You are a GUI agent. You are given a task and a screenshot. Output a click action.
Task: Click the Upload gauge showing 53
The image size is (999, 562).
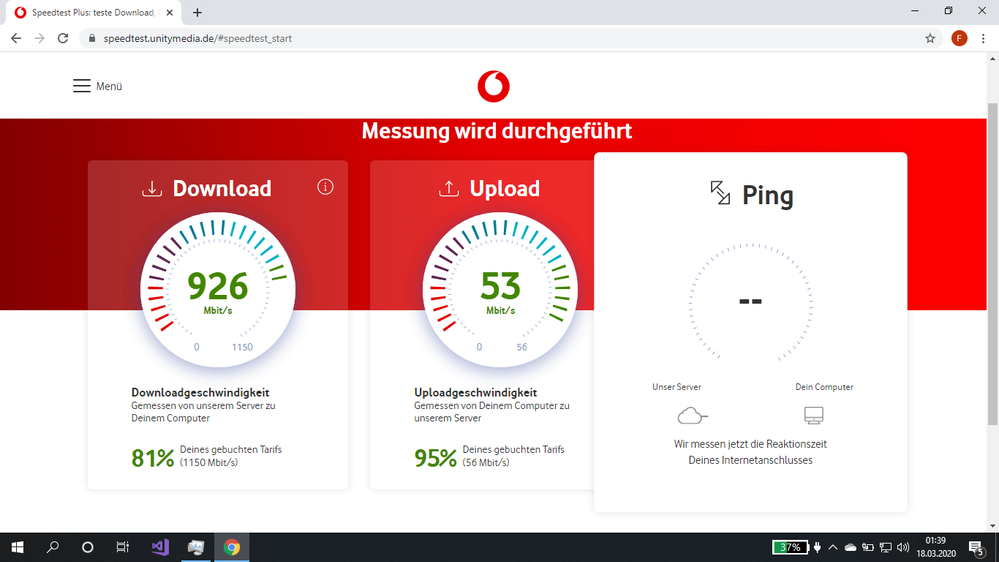click(x=500, y=290)
